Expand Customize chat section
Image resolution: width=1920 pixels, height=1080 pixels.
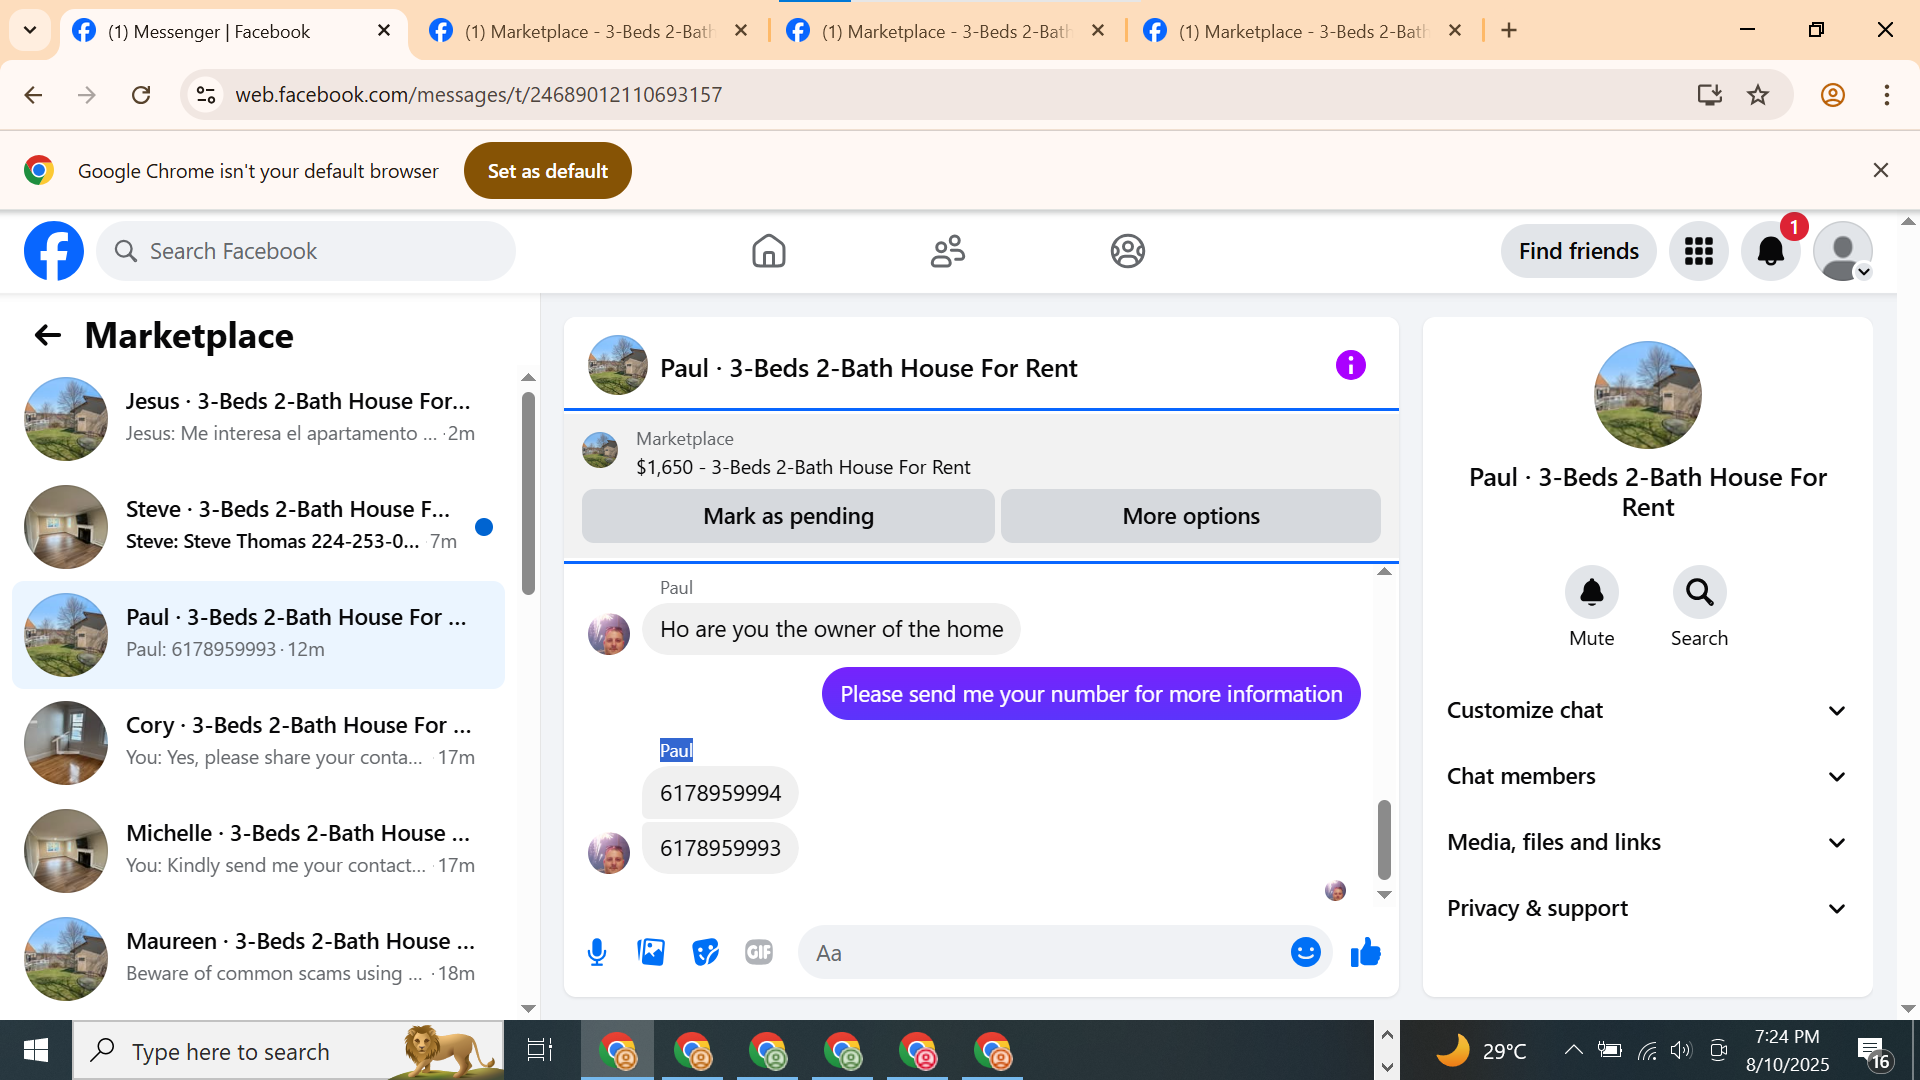[x=1647, y=710]
